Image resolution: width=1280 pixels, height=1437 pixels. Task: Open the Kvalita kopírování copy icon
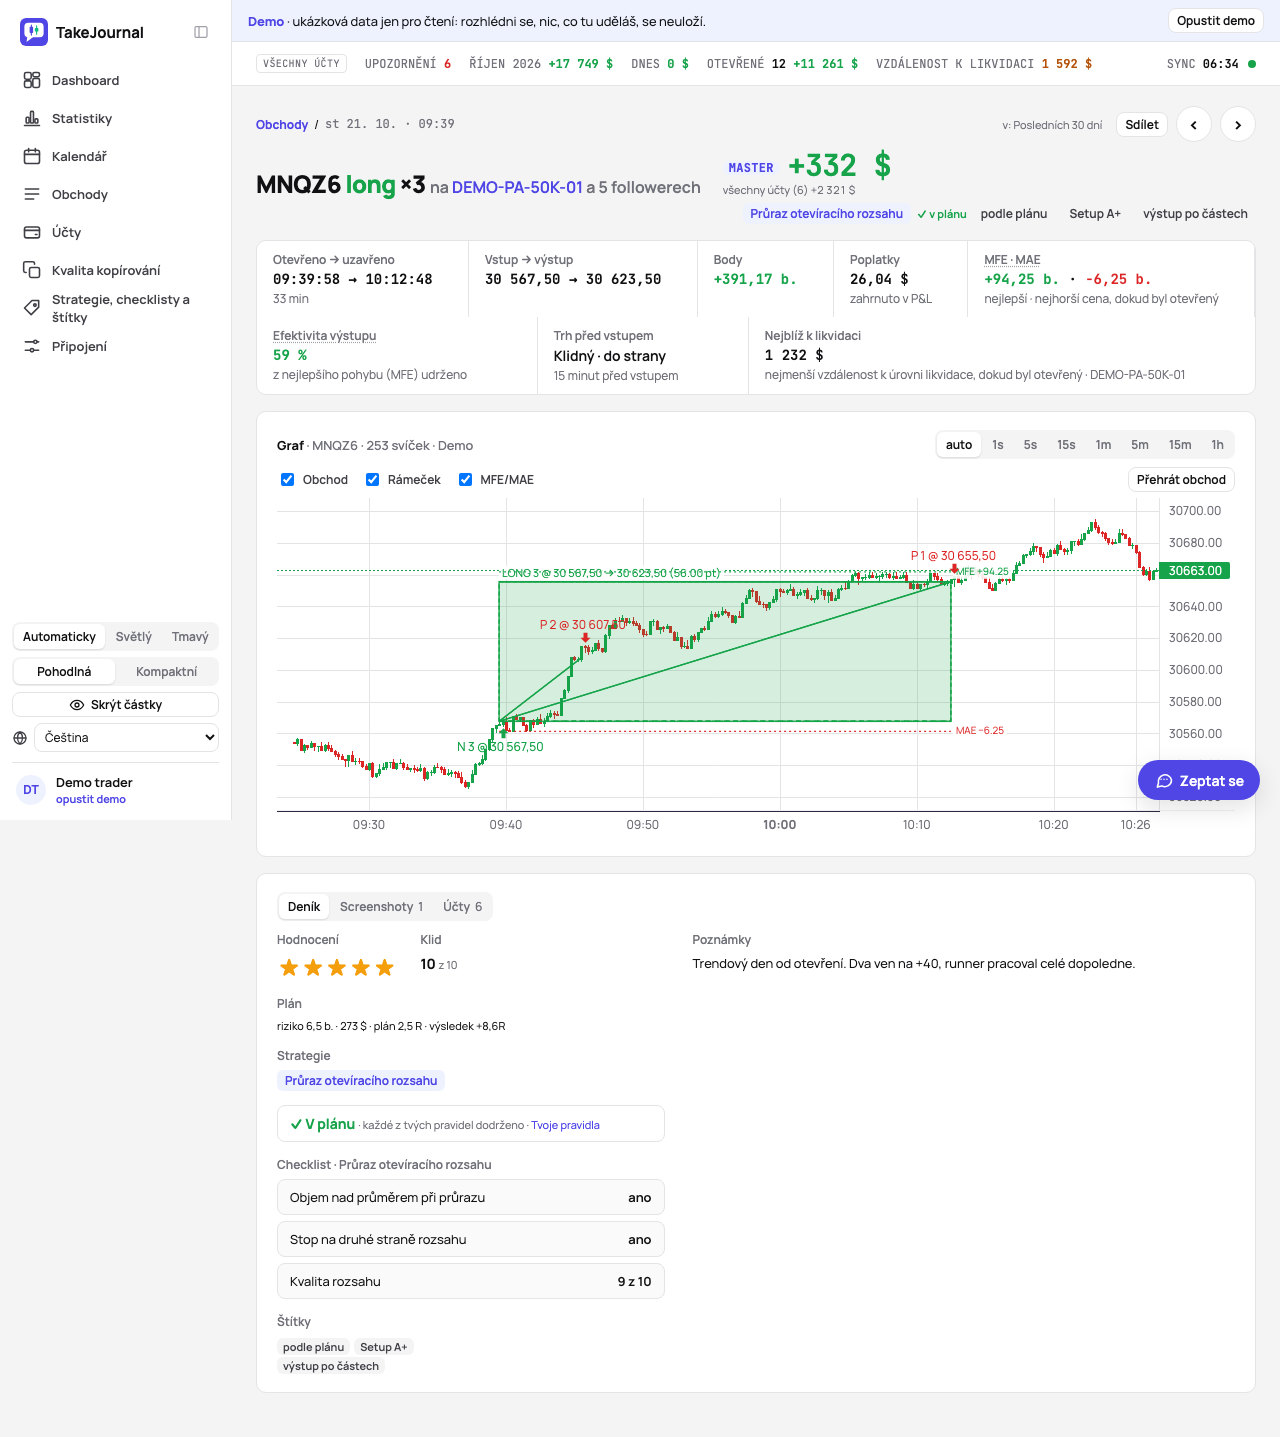32,270
